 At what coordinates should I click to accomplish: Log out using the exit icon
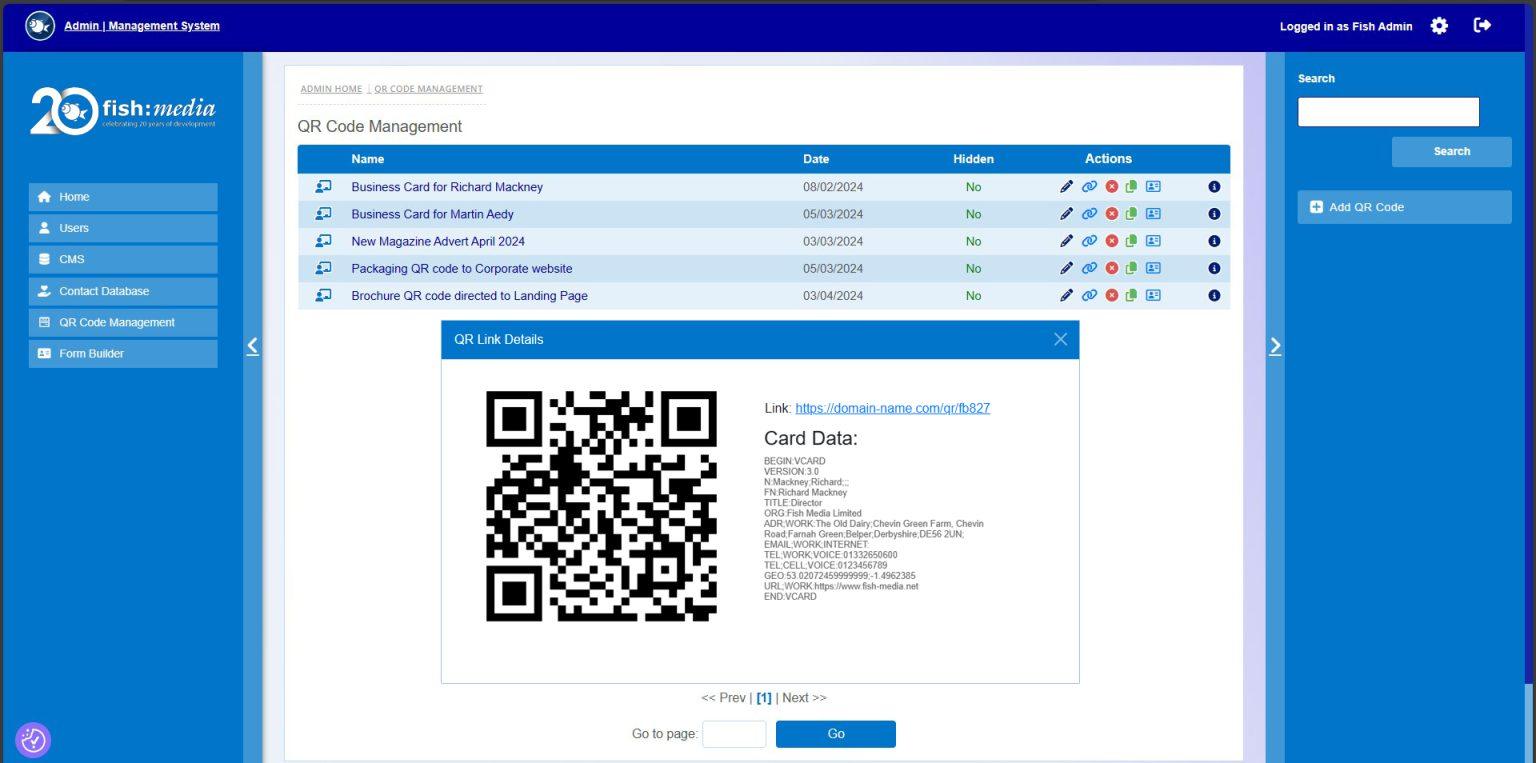point(1483,25)
